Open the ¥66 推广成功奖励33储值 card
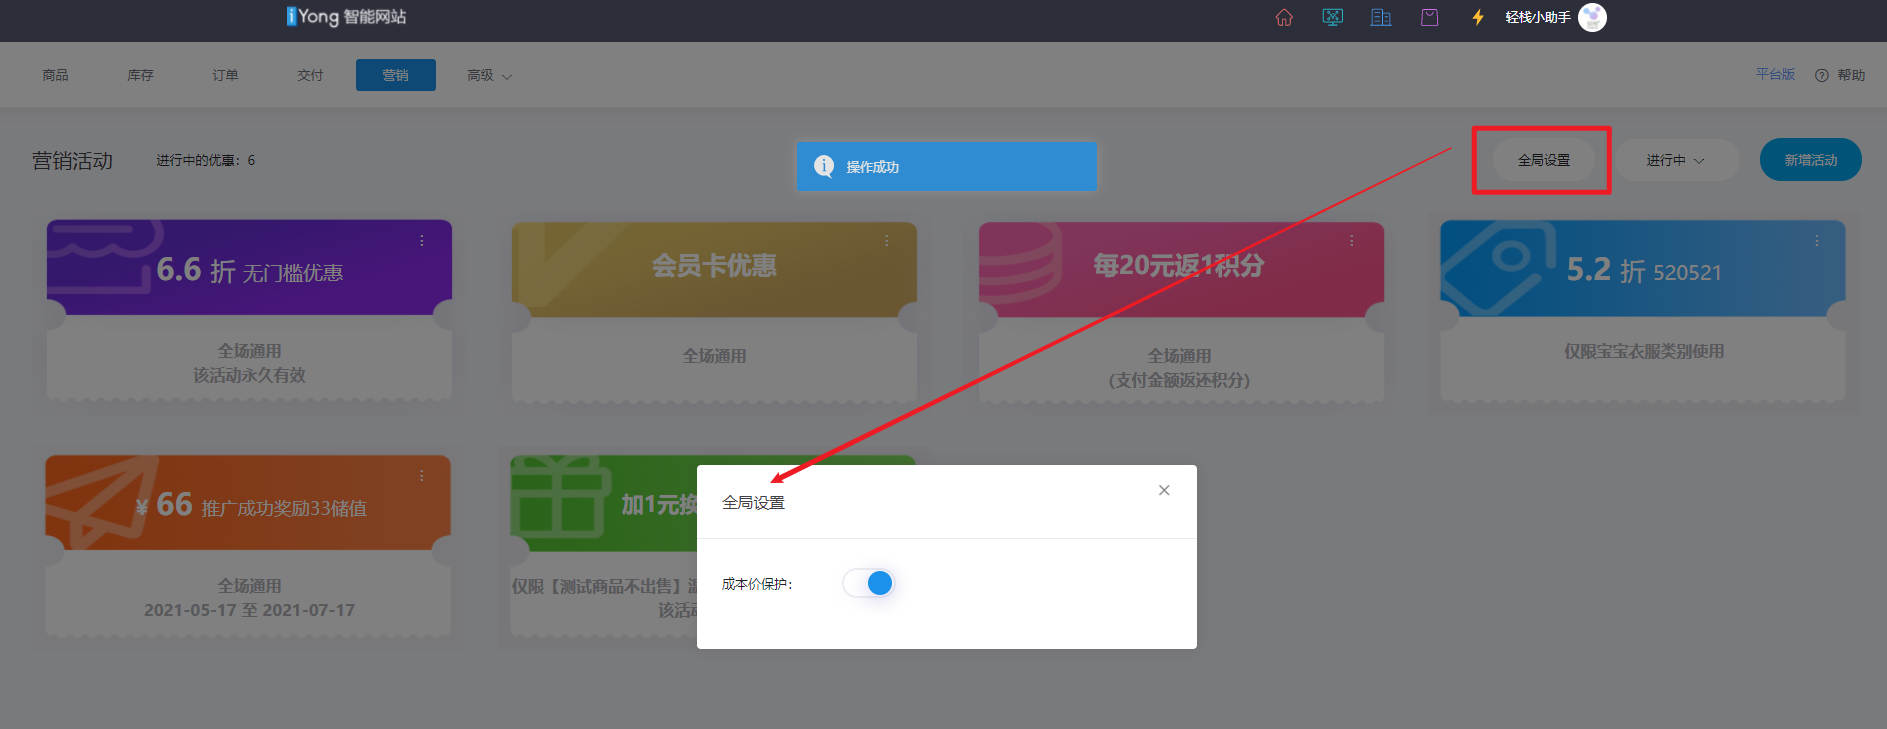1887x729 pixels. (x=248, y=546)
